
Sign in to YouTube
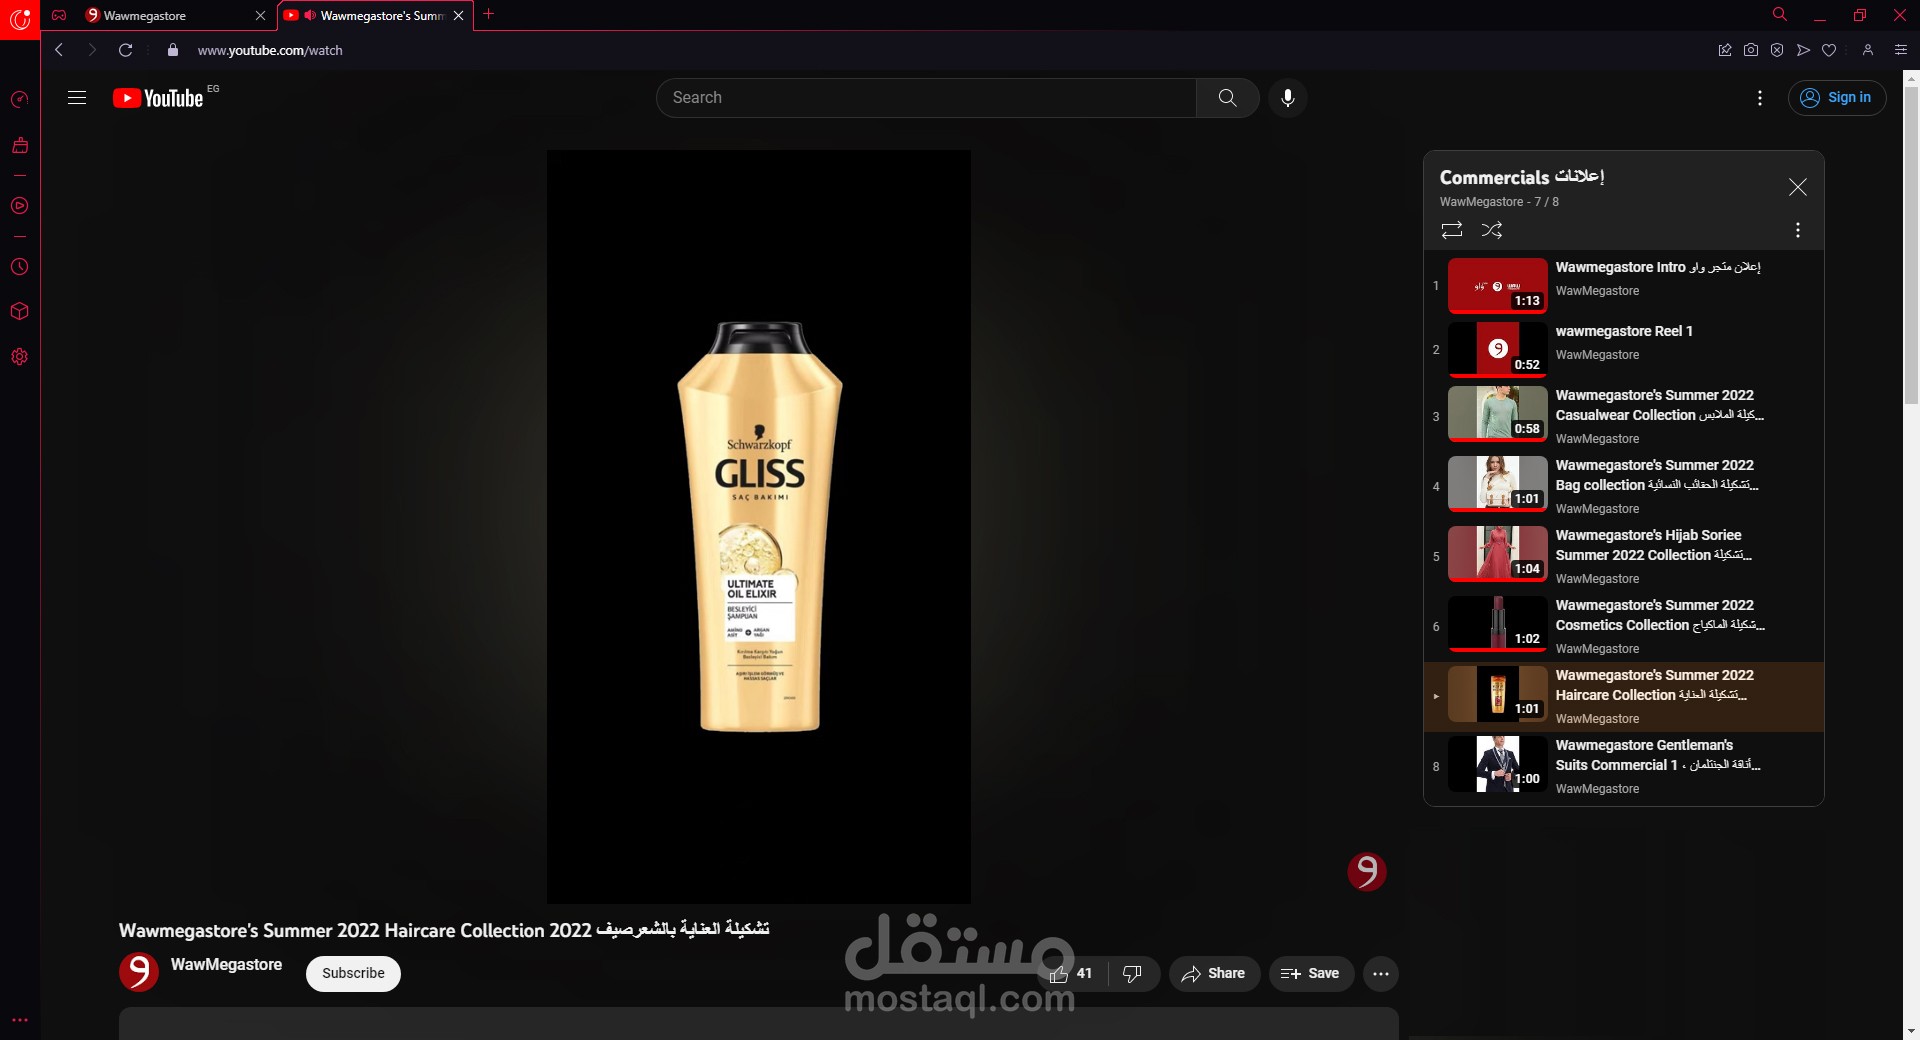[x=1837, y=98]
